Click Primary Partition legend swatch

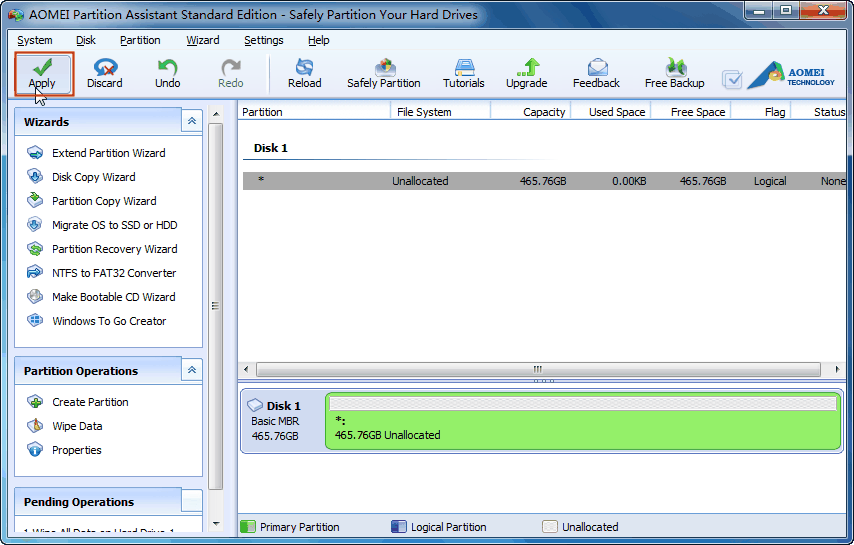click(x=248, y=526)
